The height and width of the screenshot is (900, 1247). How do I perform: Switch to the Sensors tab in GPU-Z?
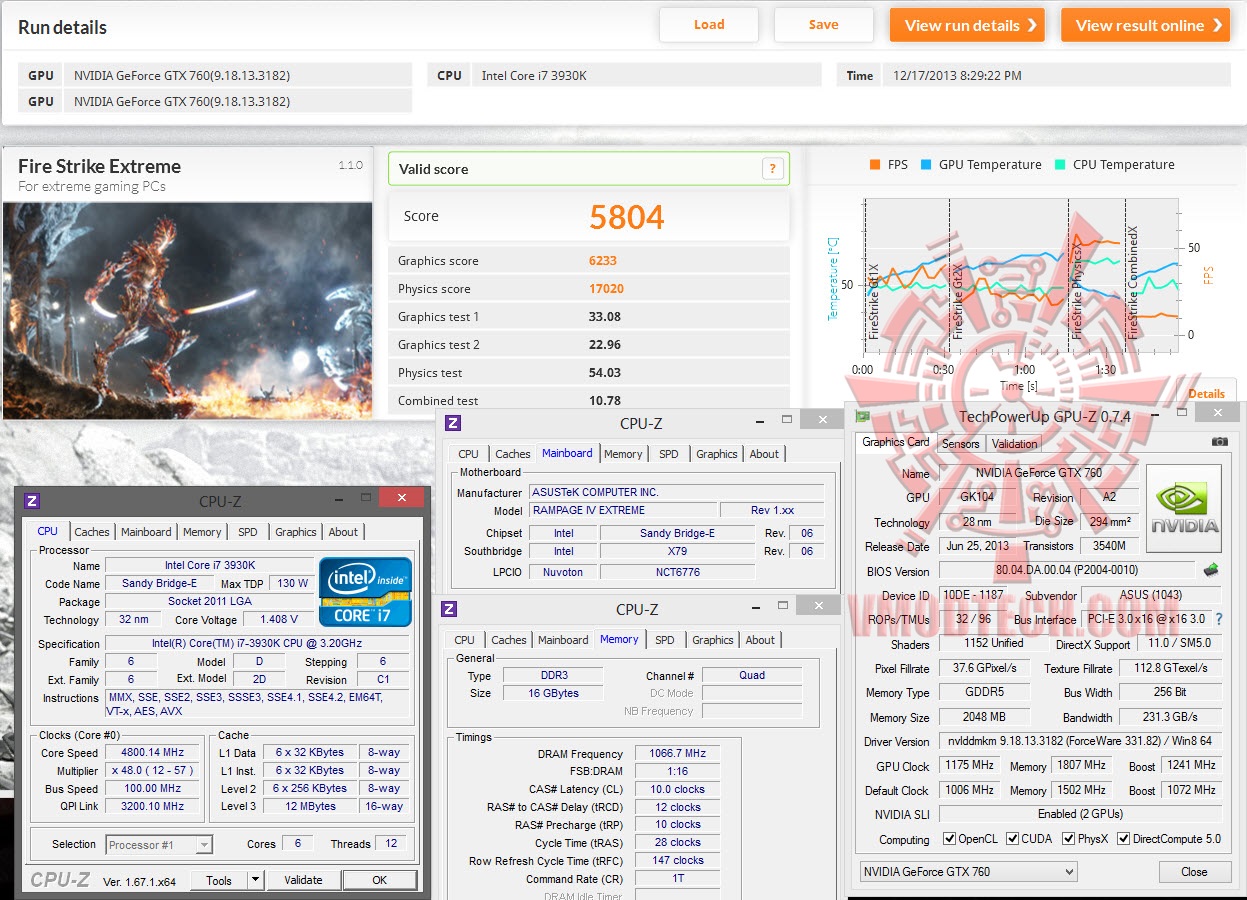click(x=960, y=444)
